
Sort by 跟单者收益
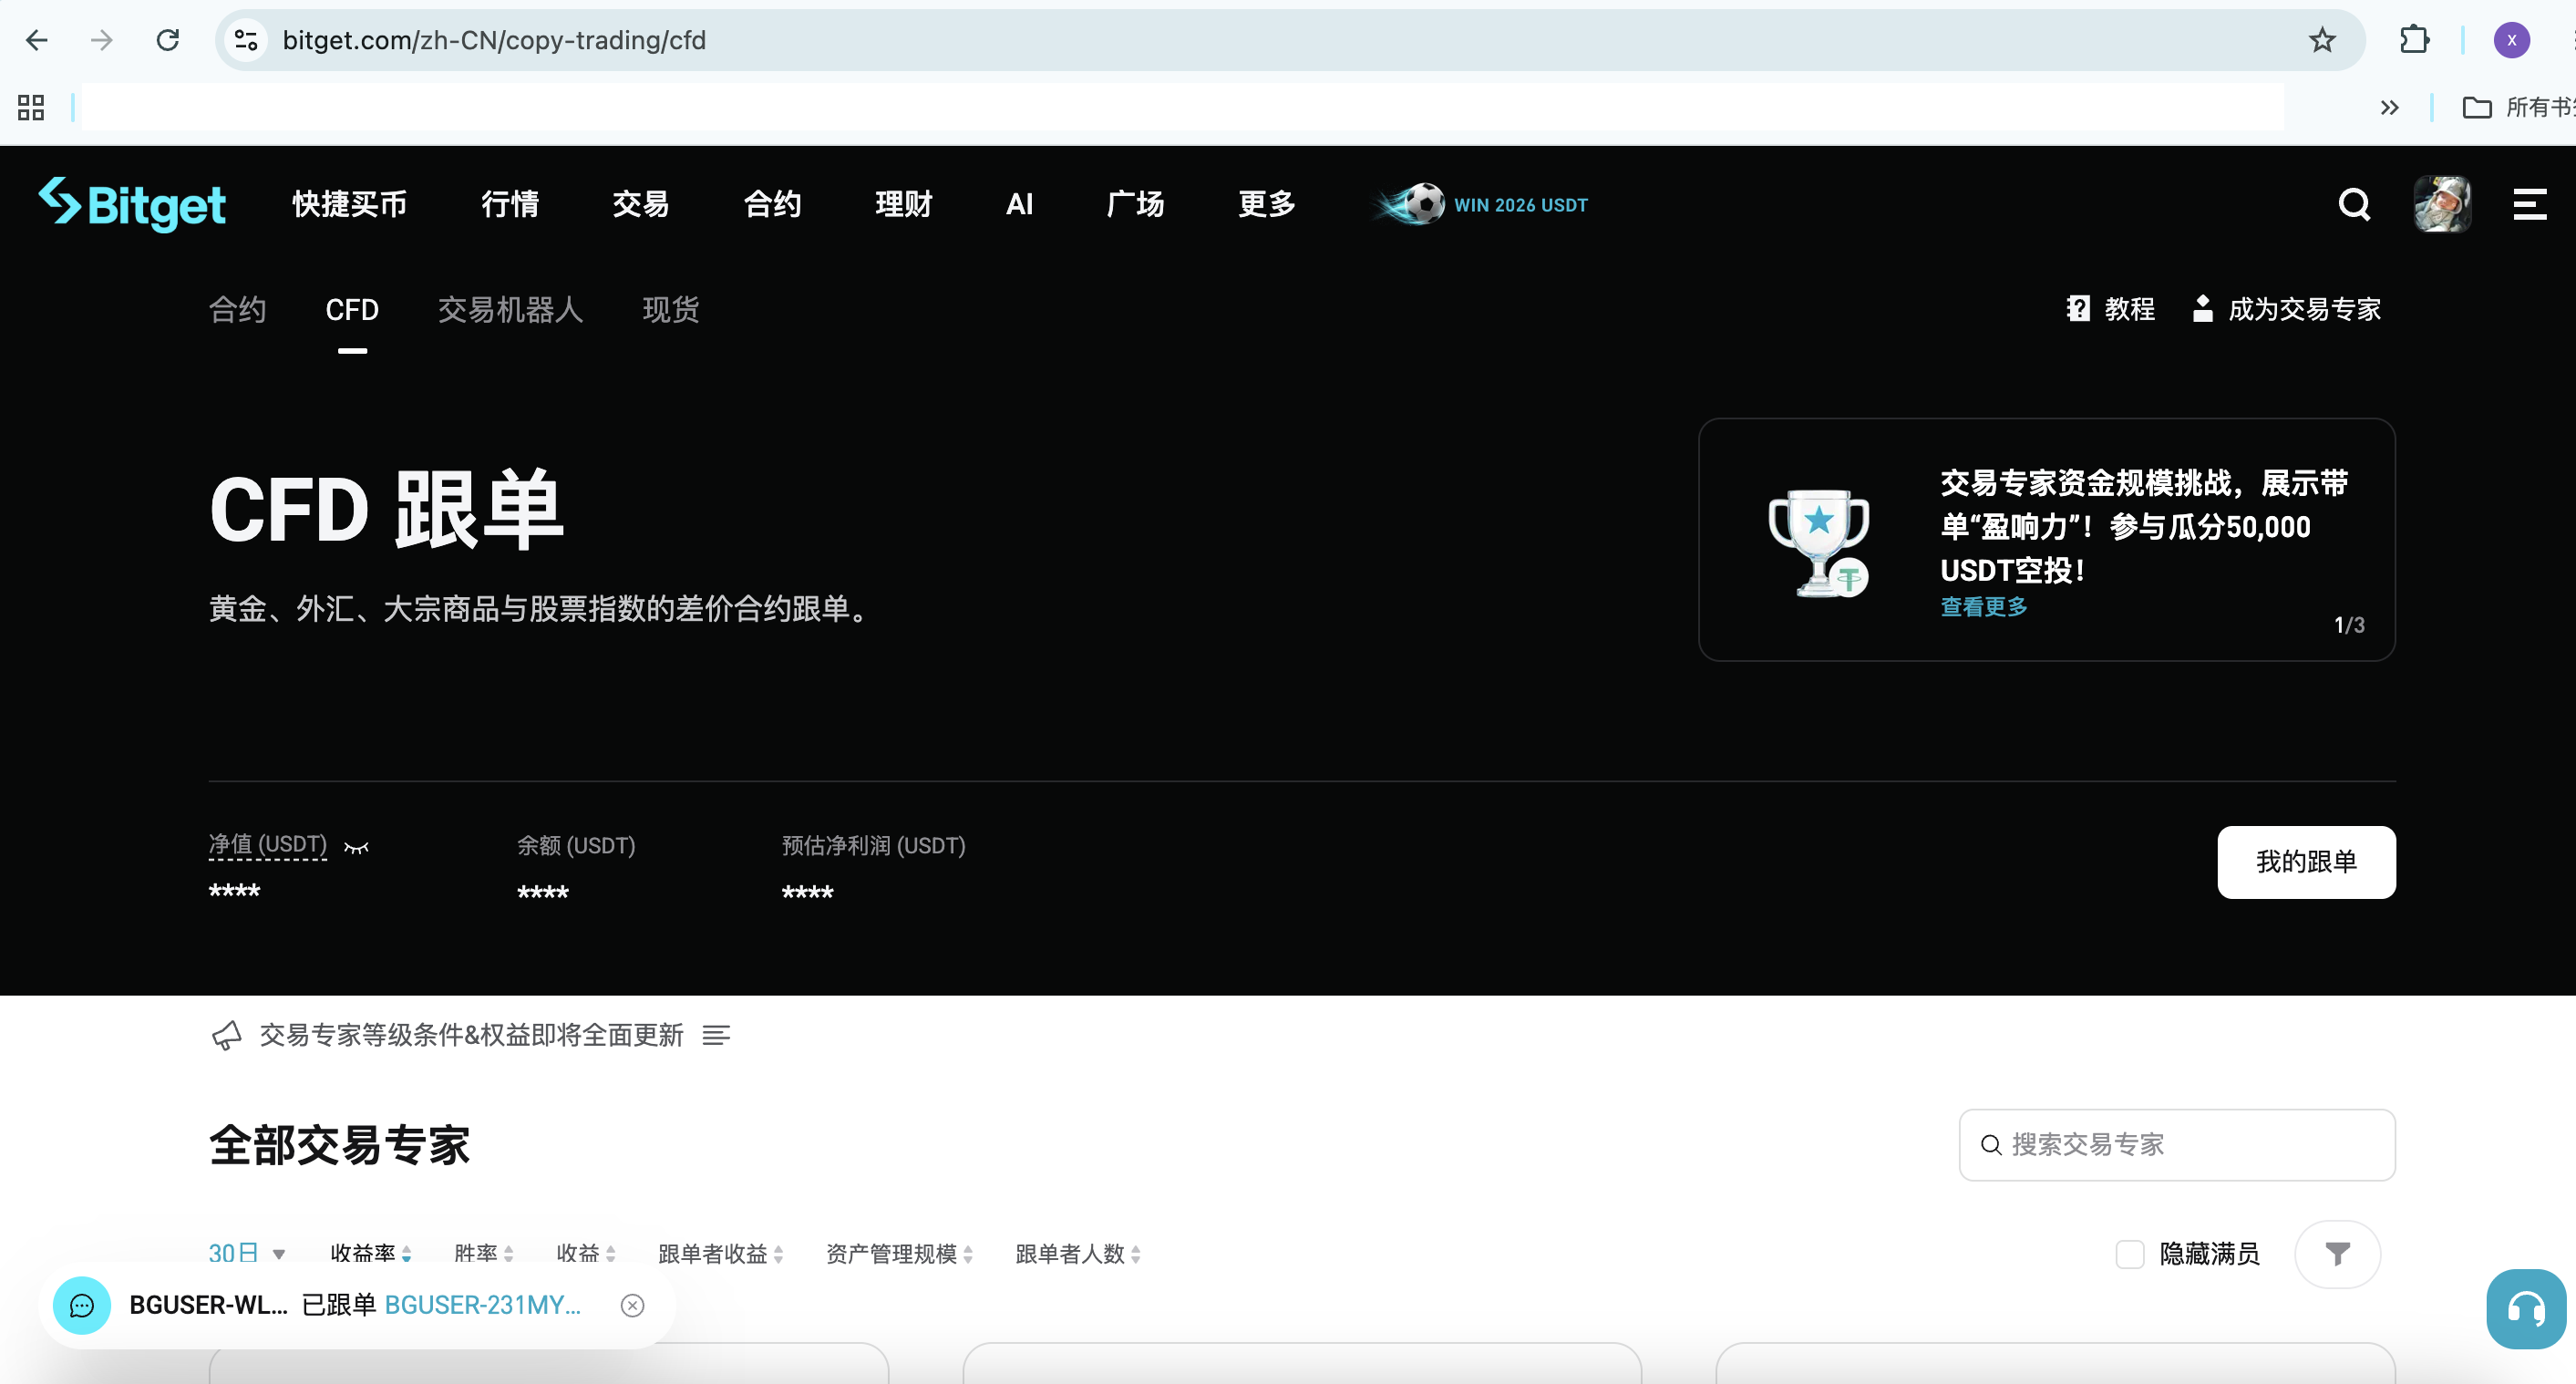click(x=721, y=1254)
